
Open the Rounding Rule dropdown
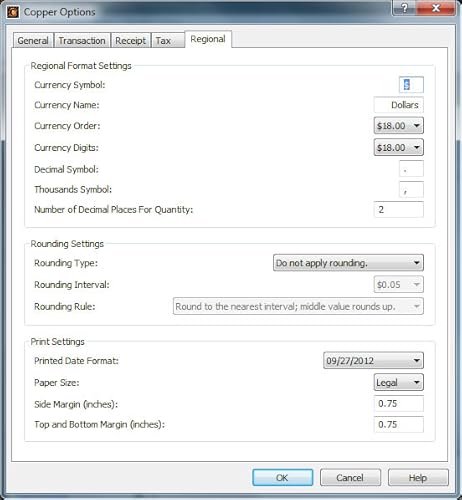click(298, 306)
